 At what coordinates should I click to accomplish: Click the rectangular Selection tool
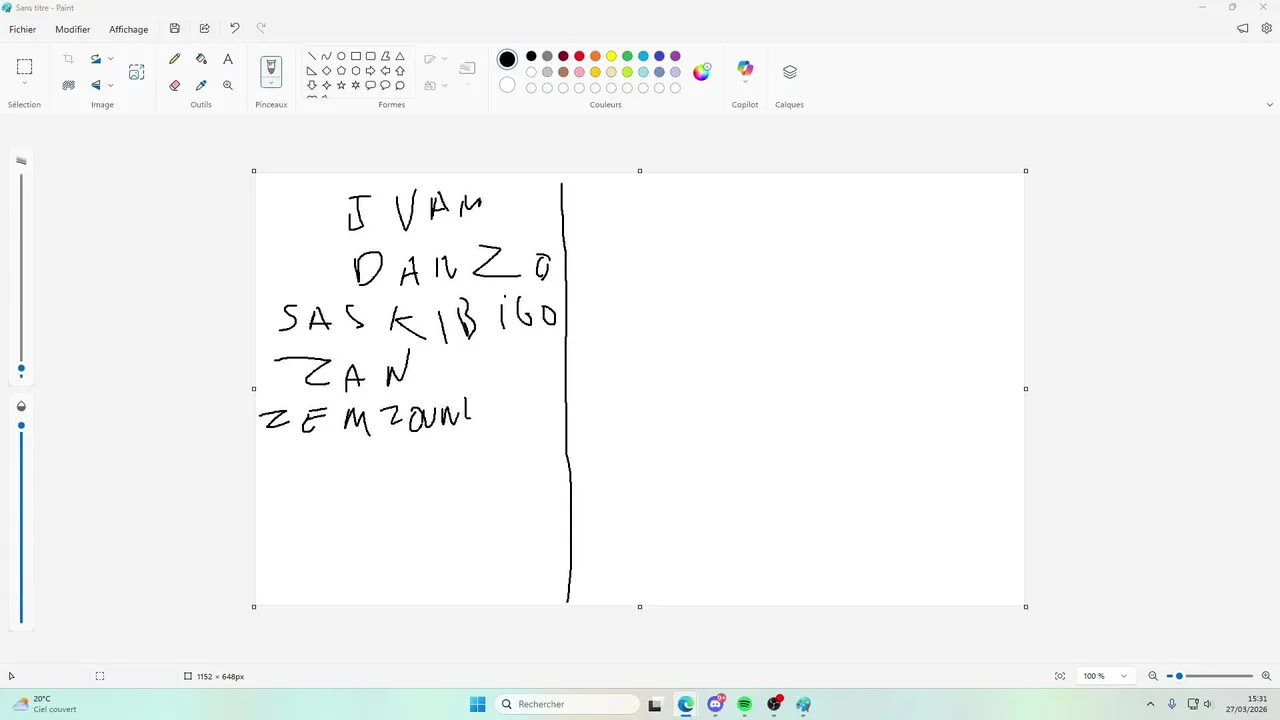coord(24,67)
